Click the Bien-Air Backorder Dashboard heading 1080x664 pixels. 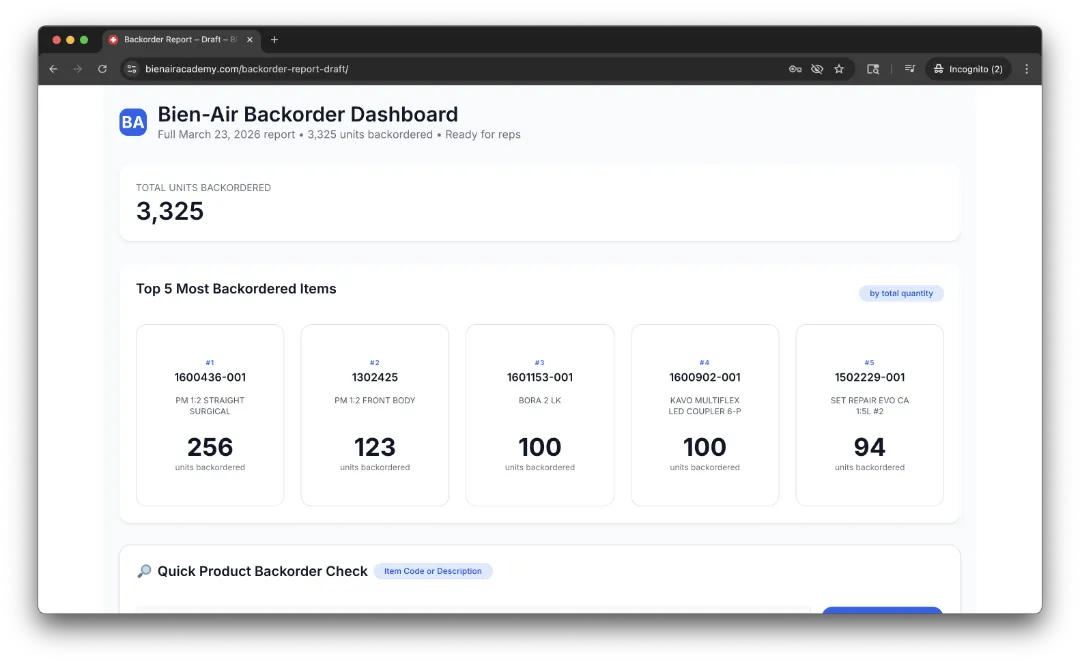pyautogui.click(x=308, y=114)
